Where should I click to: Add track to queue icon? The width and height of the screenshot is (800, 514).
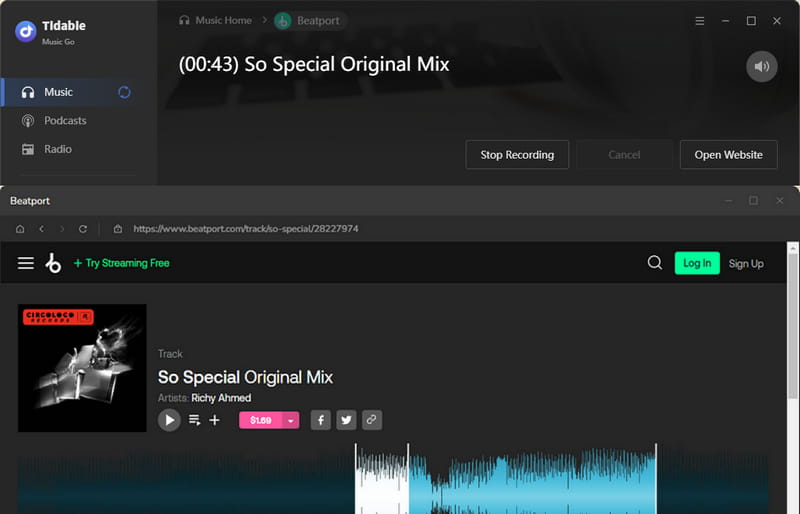194,420
